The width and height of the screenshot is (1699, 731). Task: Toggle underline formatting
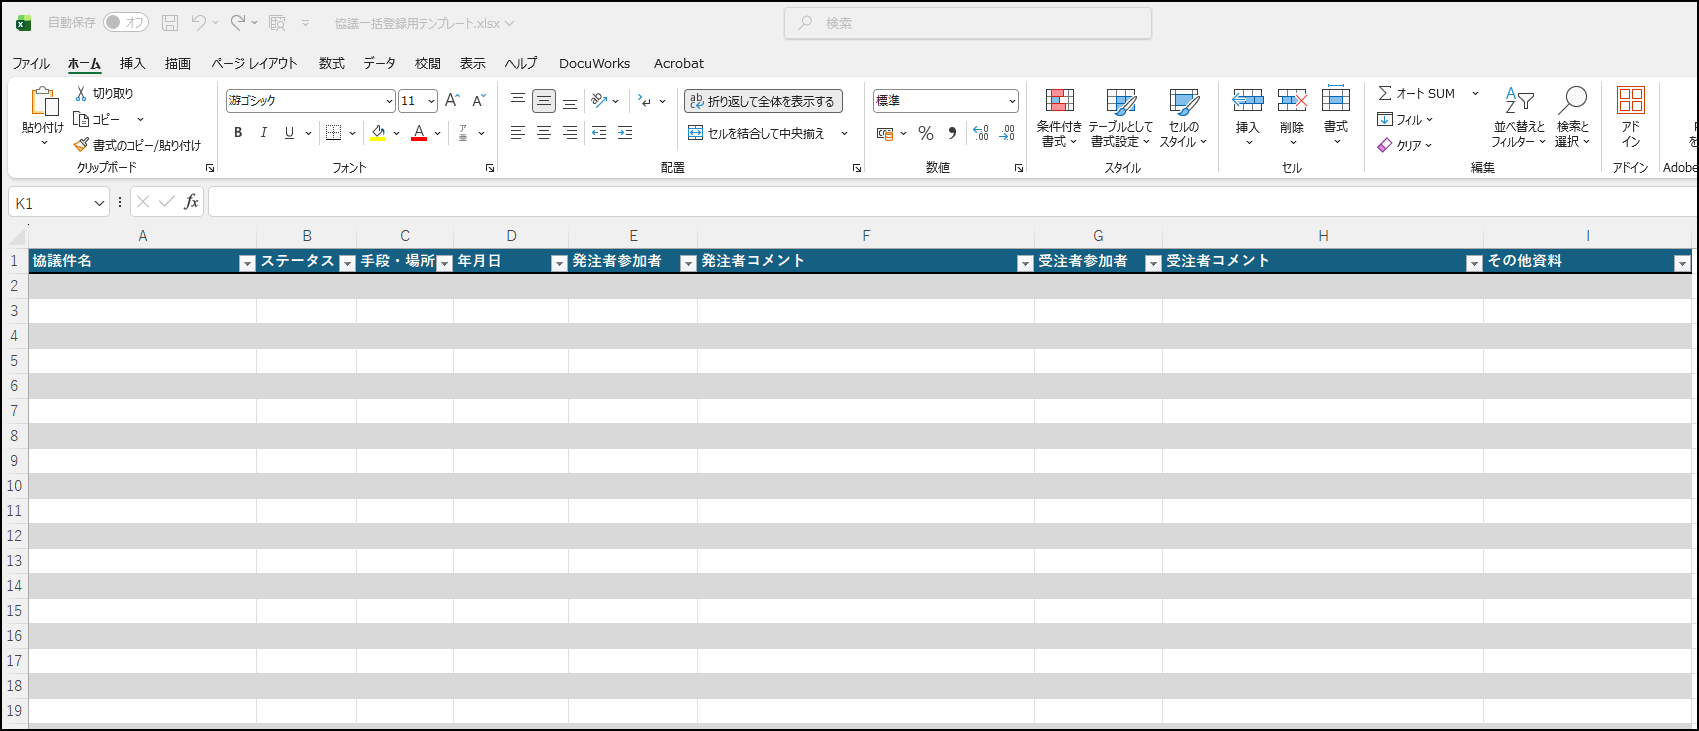[x=289, y=133]
